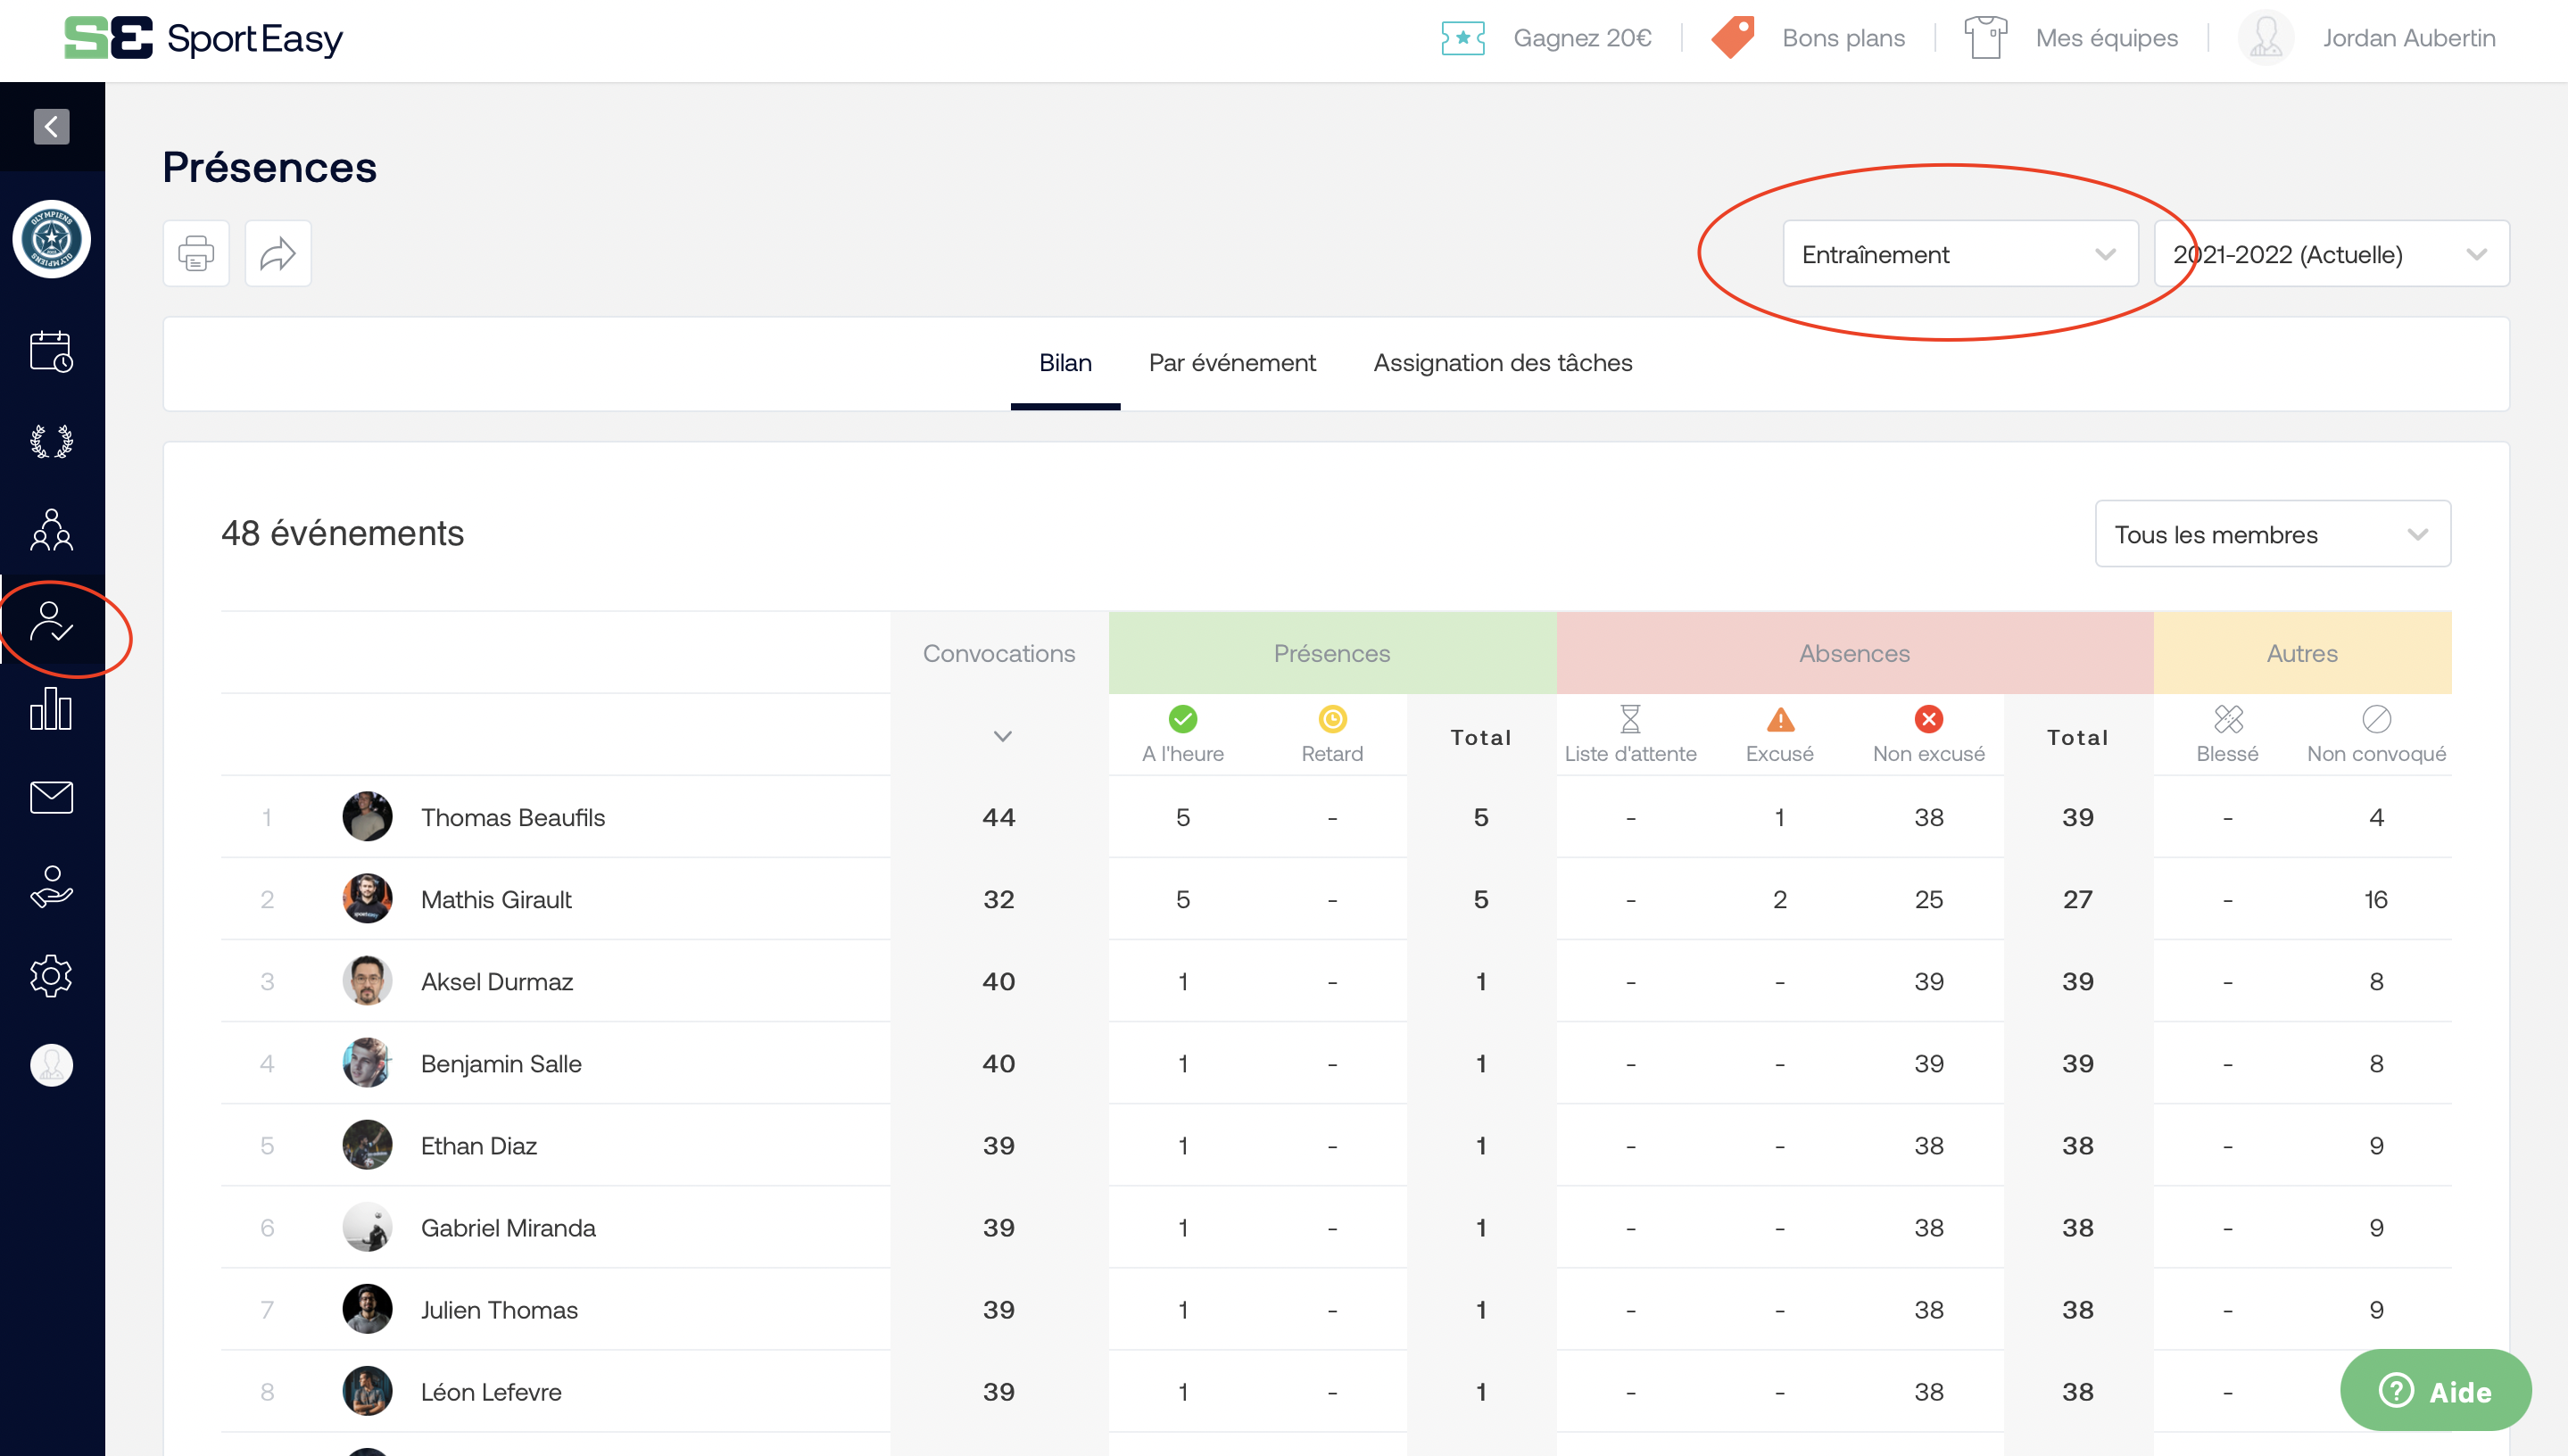Viewport: 2568px width, 1456px height.
Task: Click the yellow Retard clock icon
Action: pyautogui.click(x=1333, y=719)
